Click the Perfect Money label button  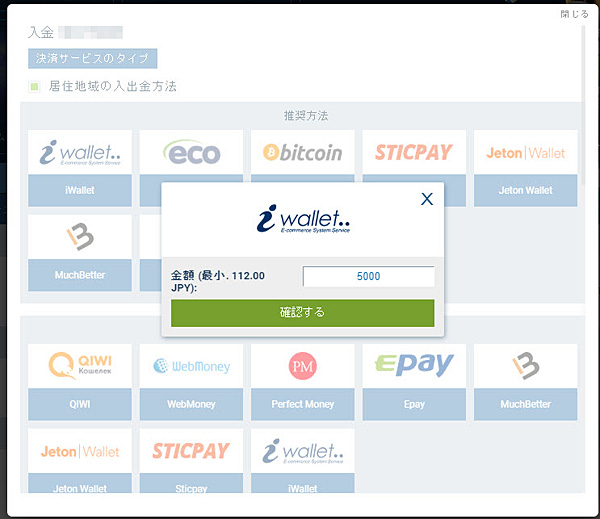pyautogui.click(x=303, y=405)
